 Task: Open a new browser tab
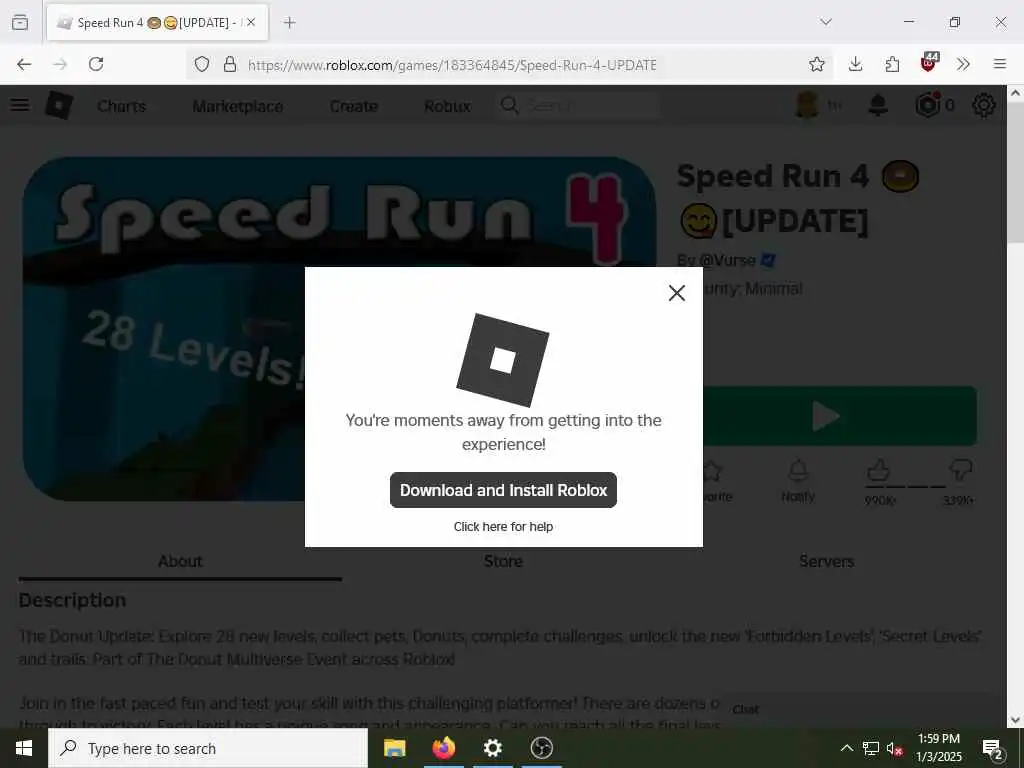289,23
